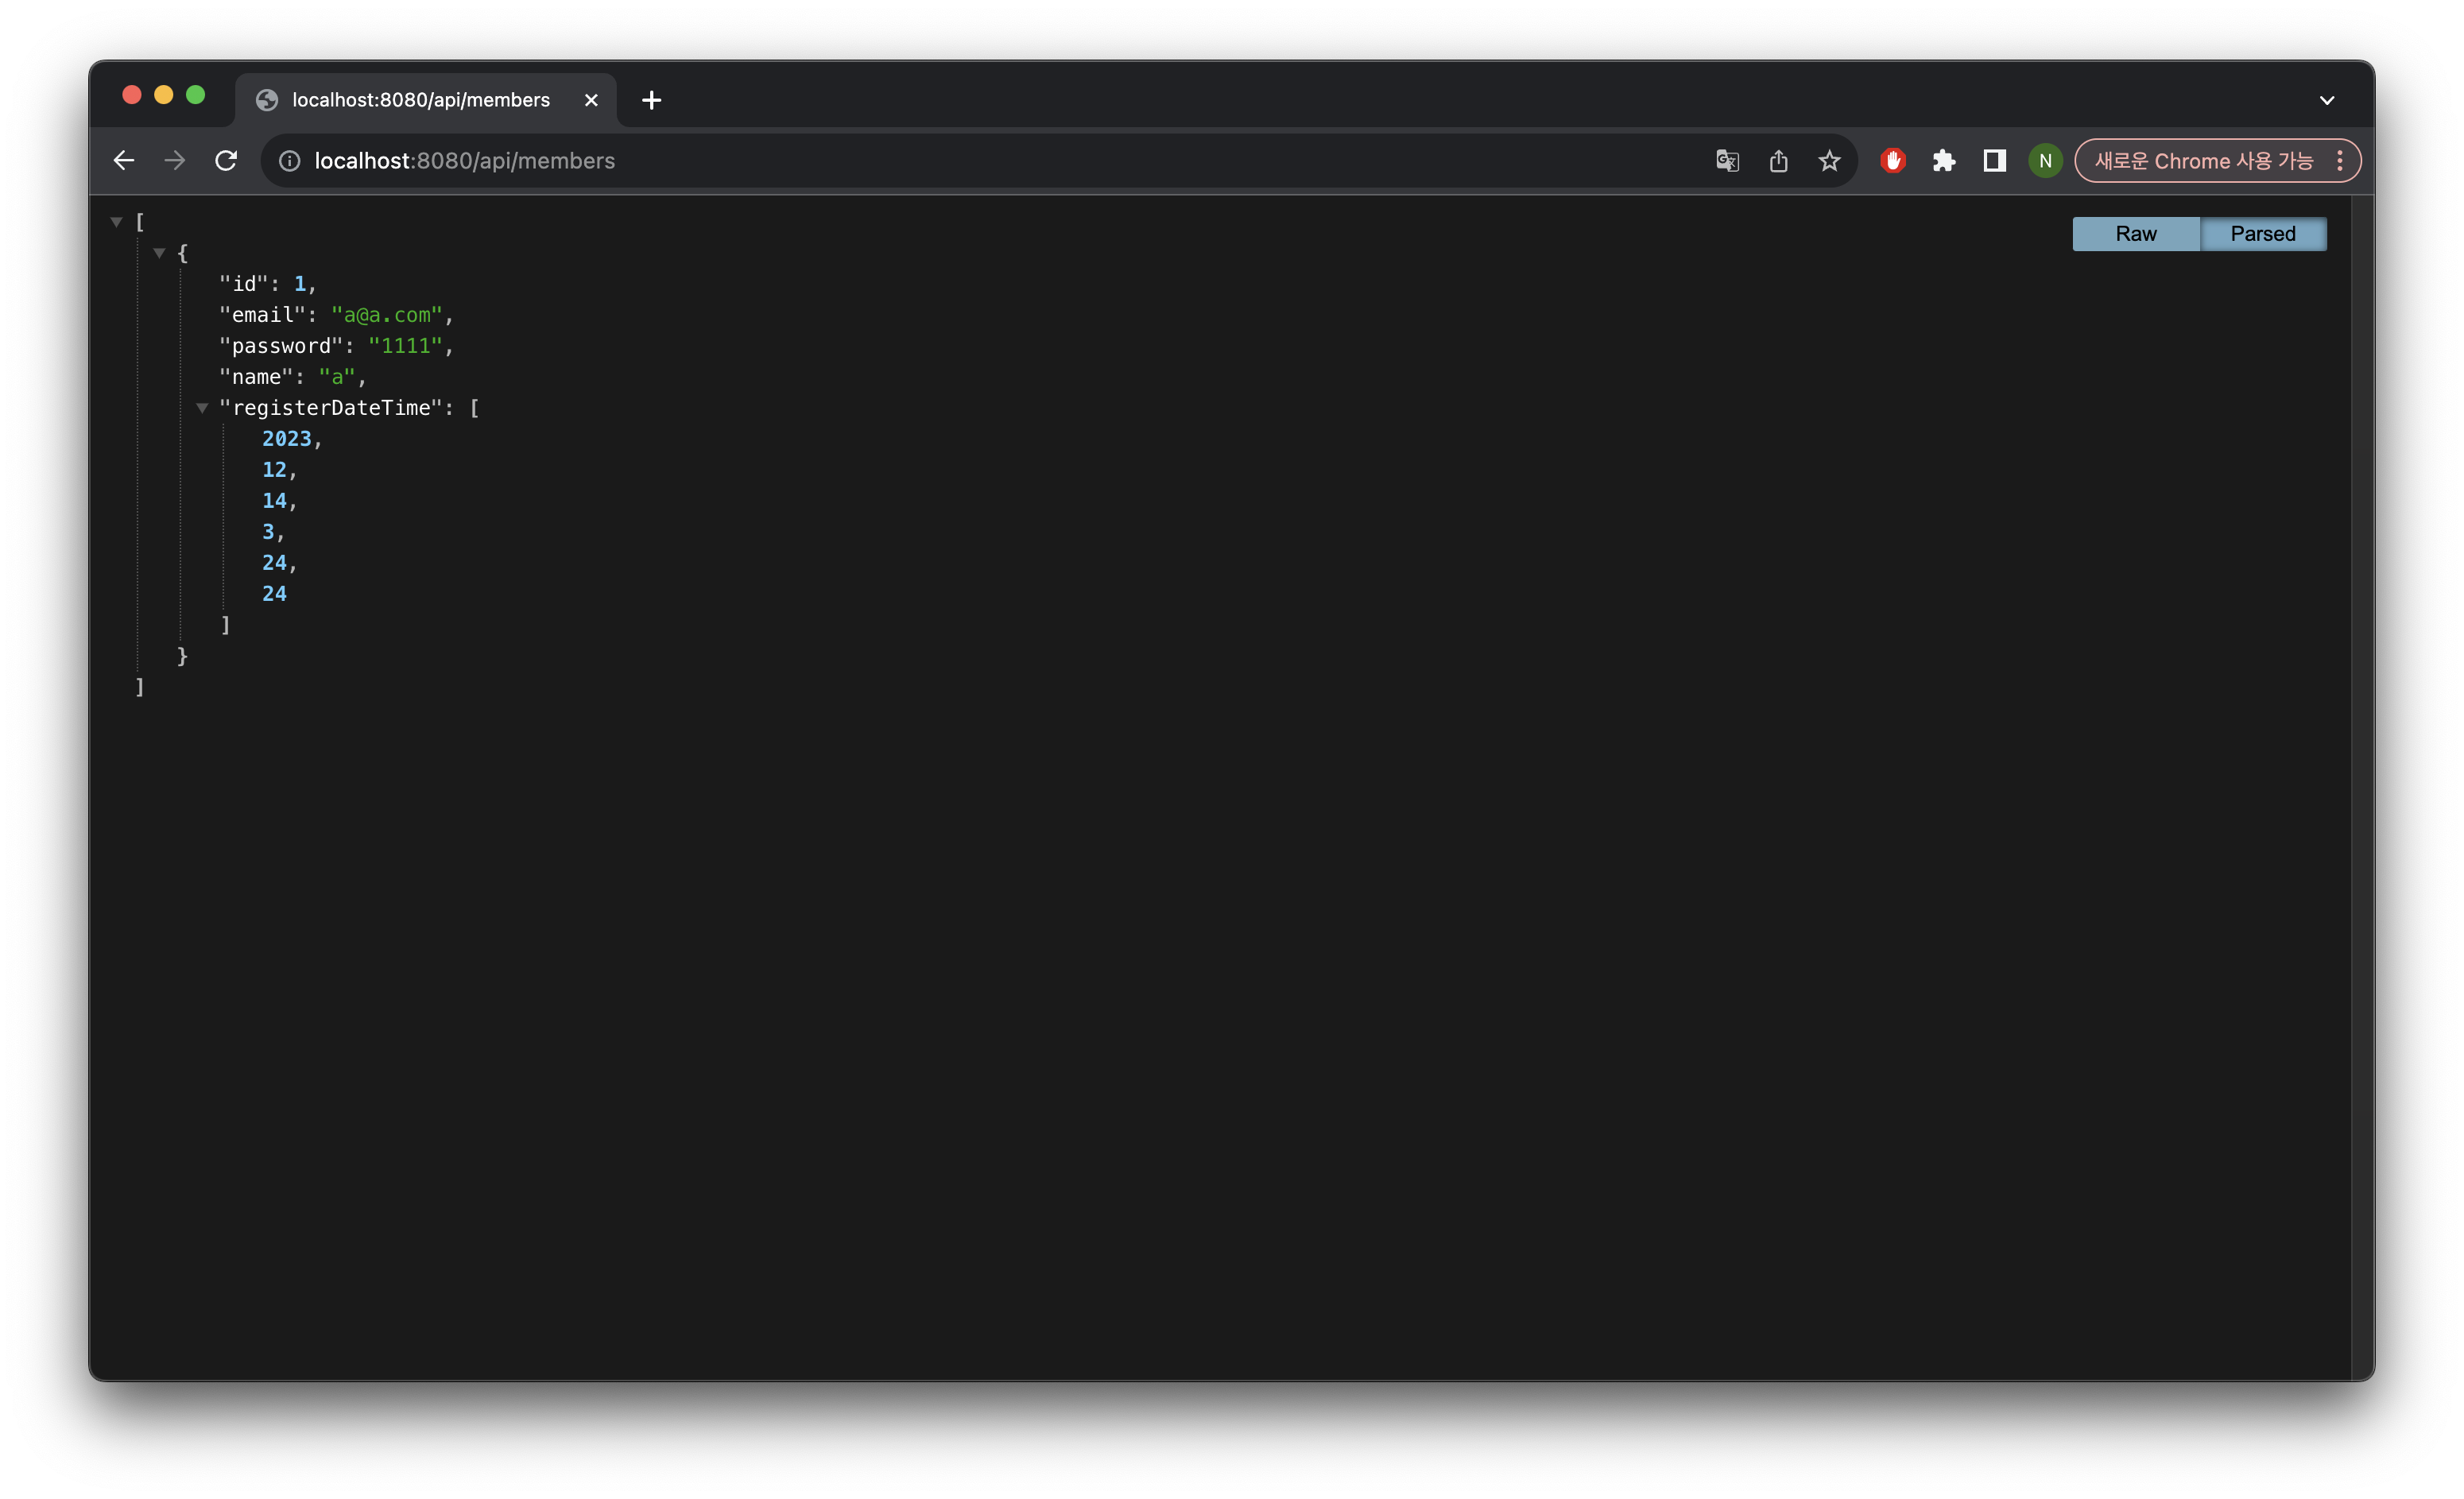The width and height of the screenshot is (2464, 1499).
Task: Open the tab search dropdown chevron
Action: (x=2326, y=100)
